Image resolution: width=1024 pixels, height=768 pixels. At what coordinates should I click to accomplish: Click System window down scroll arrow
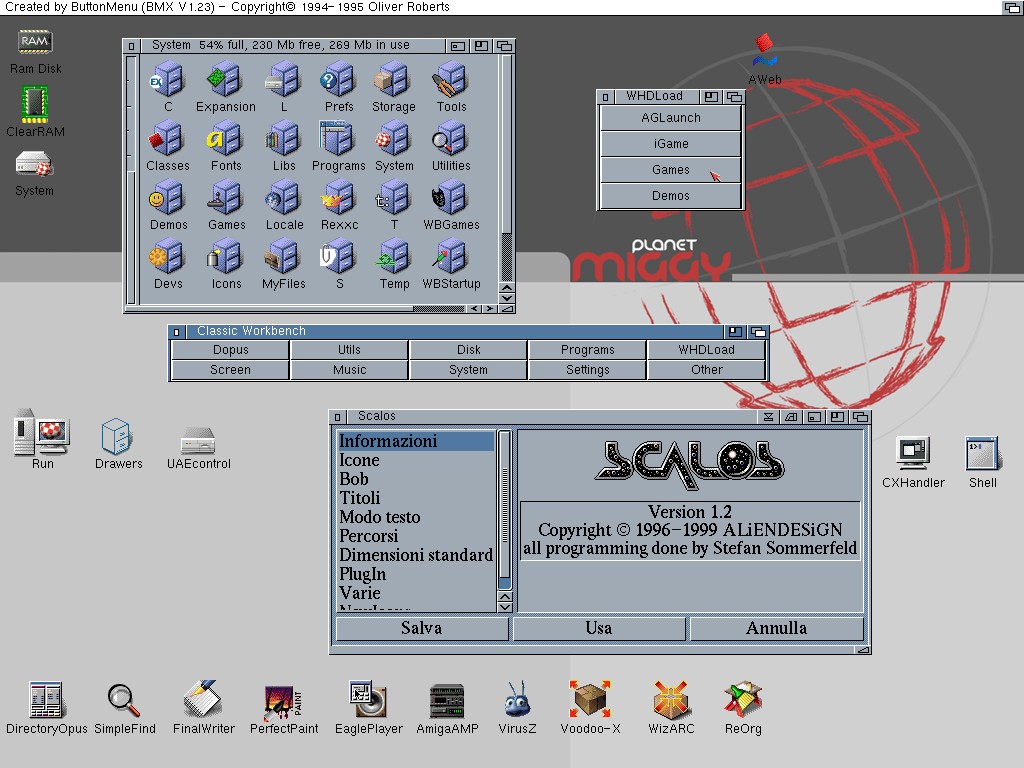coord(507,298)
